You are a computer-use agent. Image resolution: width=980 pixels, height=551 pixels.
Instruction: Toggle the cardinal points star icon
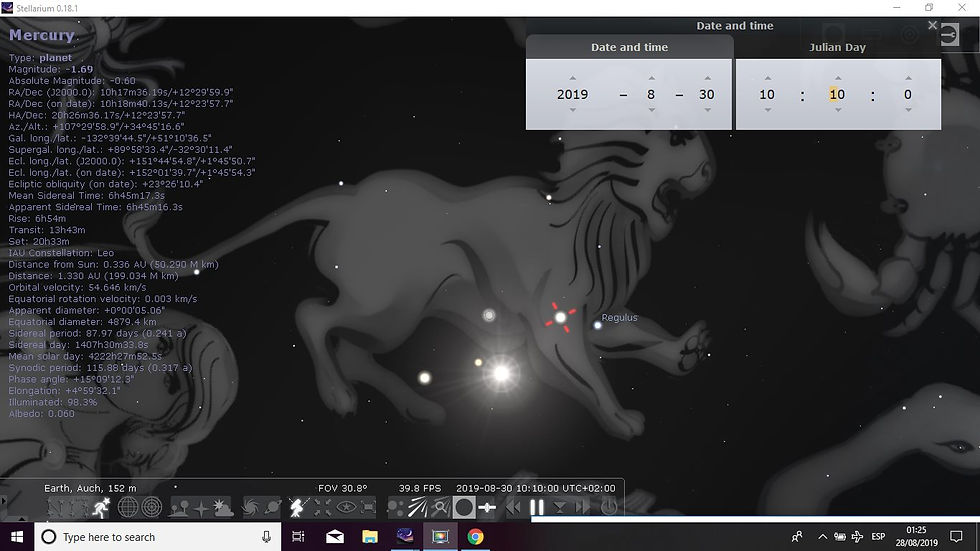(201, 507)
